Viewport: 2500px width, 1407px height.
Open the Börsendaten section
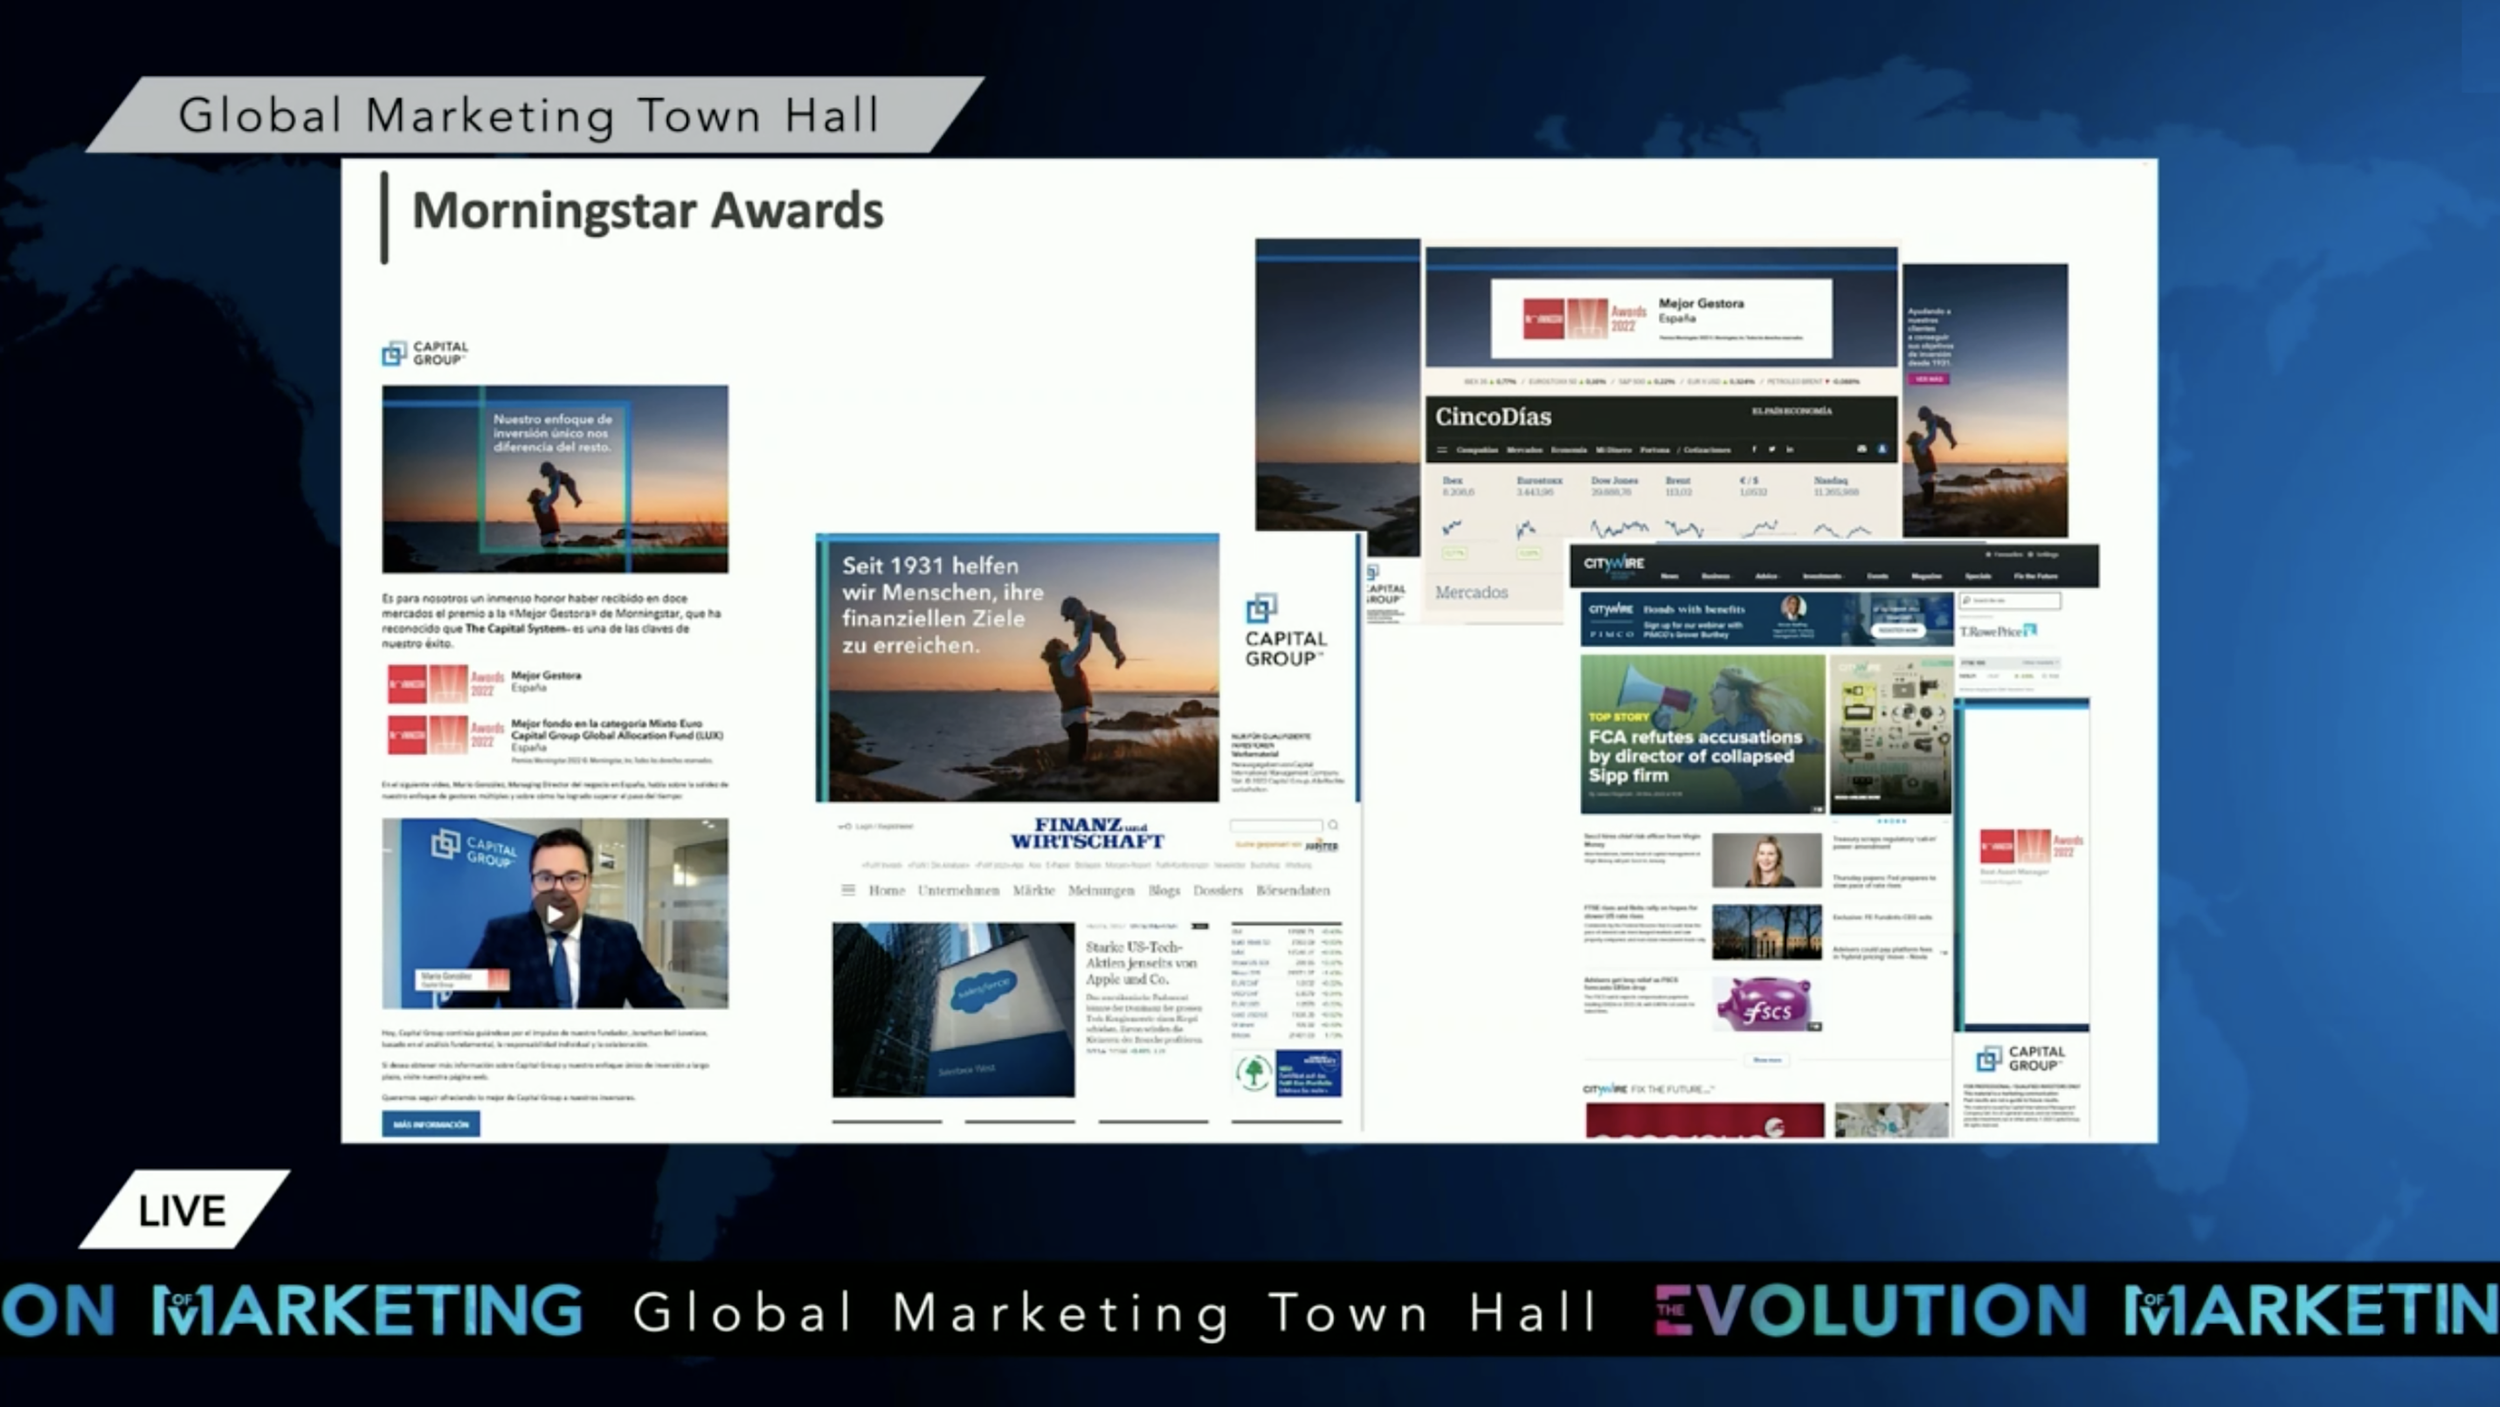(x=1293, y=890)
